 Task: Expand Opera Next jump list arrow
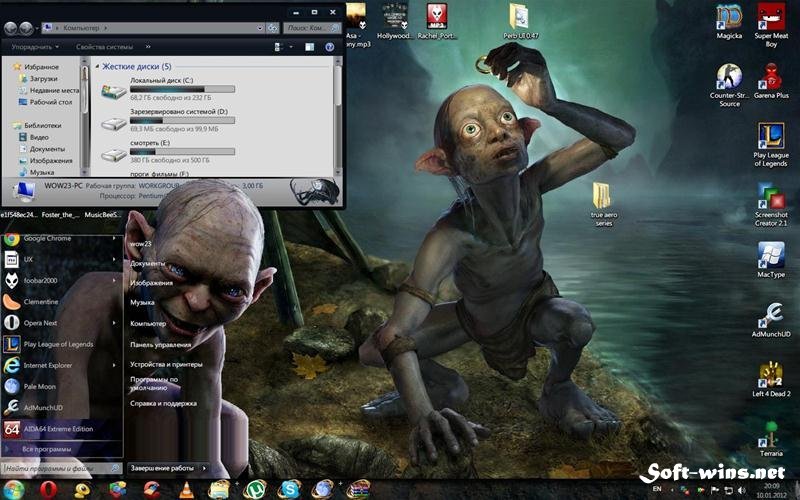pyautogui.click(x=114, y=323)
